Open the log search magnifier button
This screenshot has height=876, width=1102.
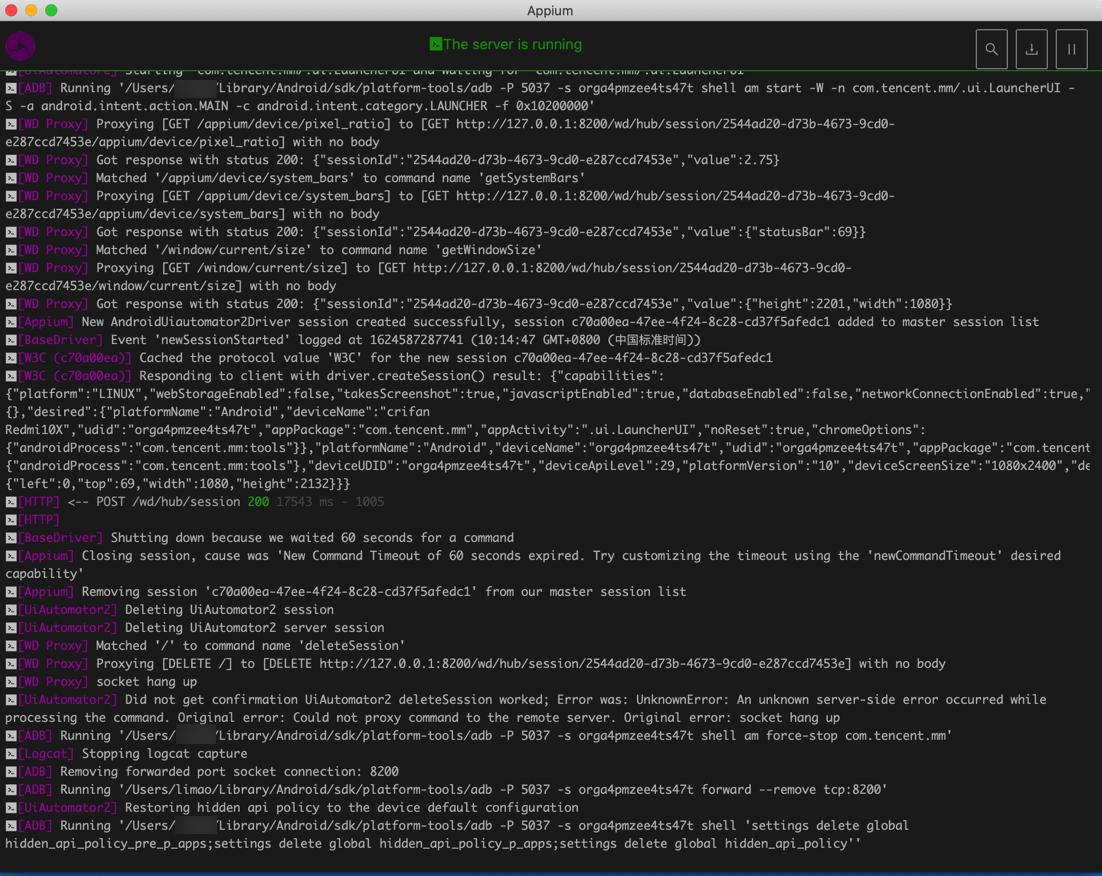pyautogui.click(x=991, y=49)
